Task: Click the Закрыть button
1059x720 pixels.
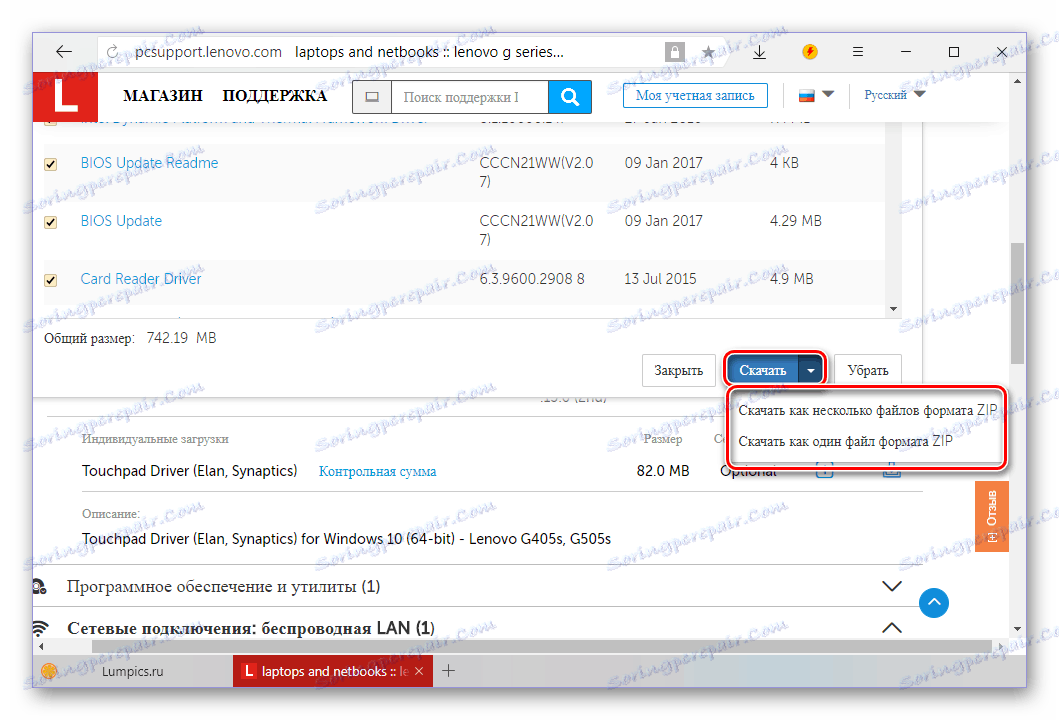Action: [x=679, y=370]
